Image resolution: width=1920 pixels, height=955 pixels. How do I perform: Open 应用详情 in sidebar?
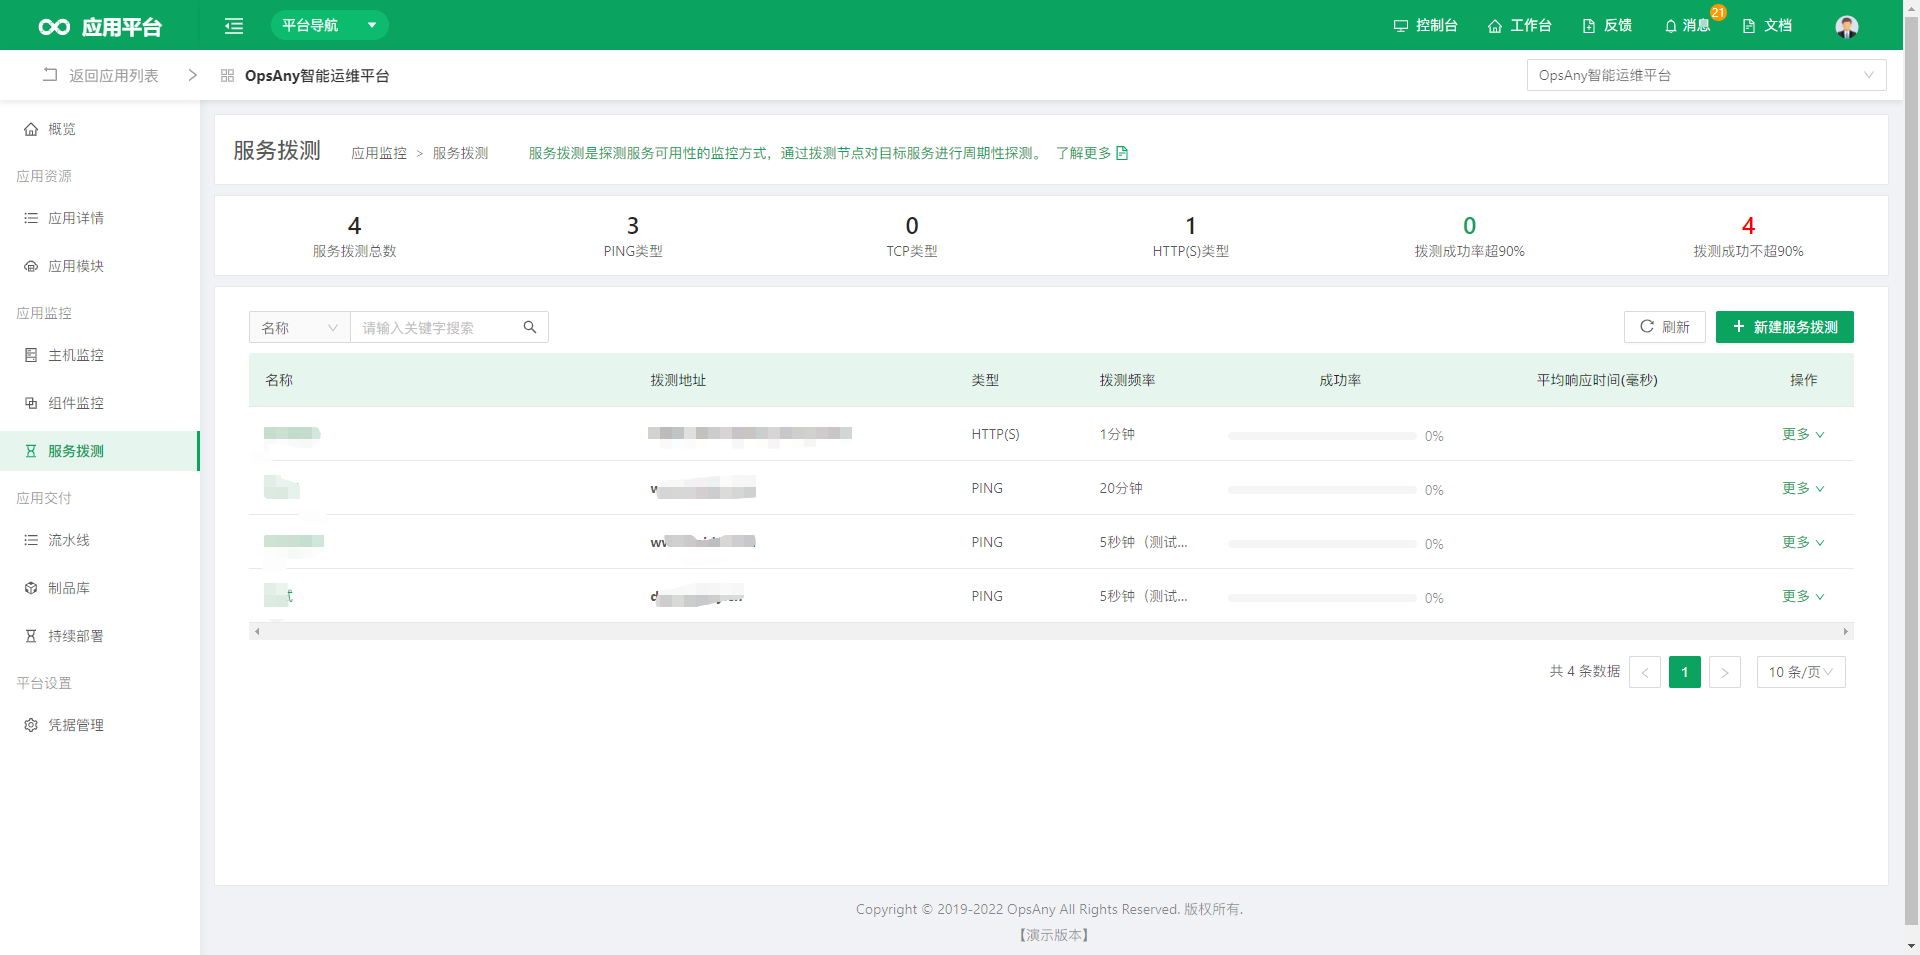click(x=100, y=218)
